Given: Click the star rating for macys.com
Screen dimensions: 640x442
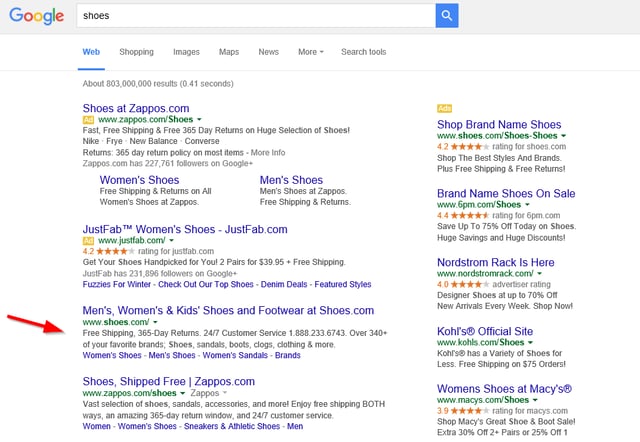Looking at the screenshot, I should [x=469, y=411].
